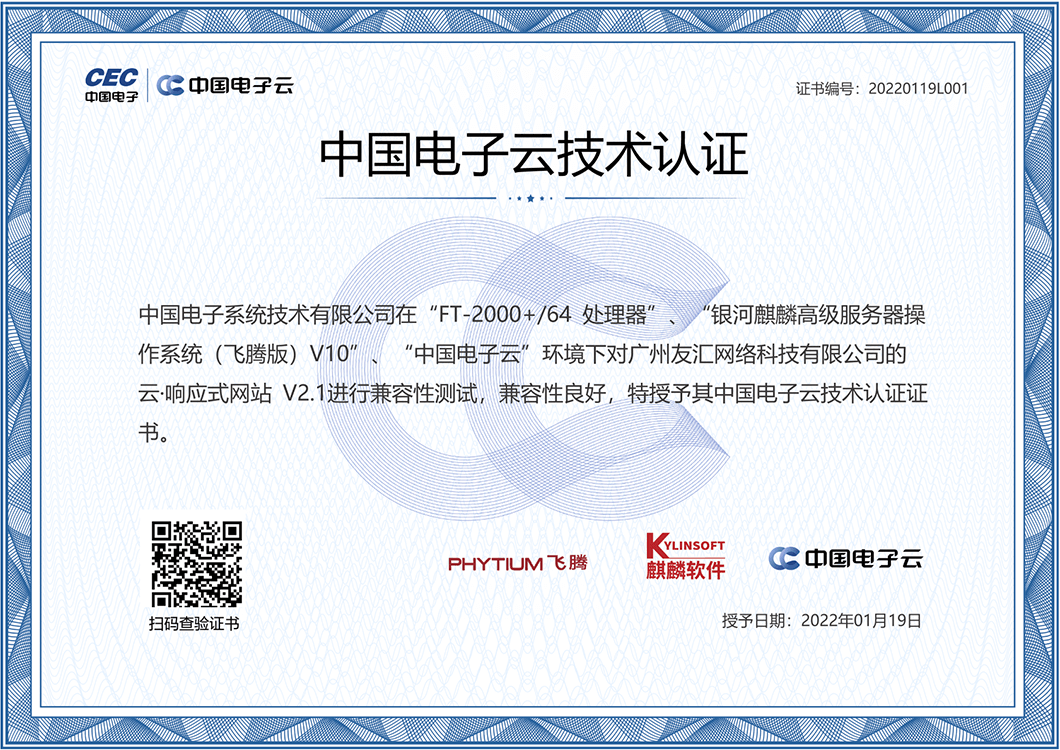Click the 中国电子云 logo next to Kylinsoft
The height and width of the screenshot is (750, 1060).
(x=845, y=558)
